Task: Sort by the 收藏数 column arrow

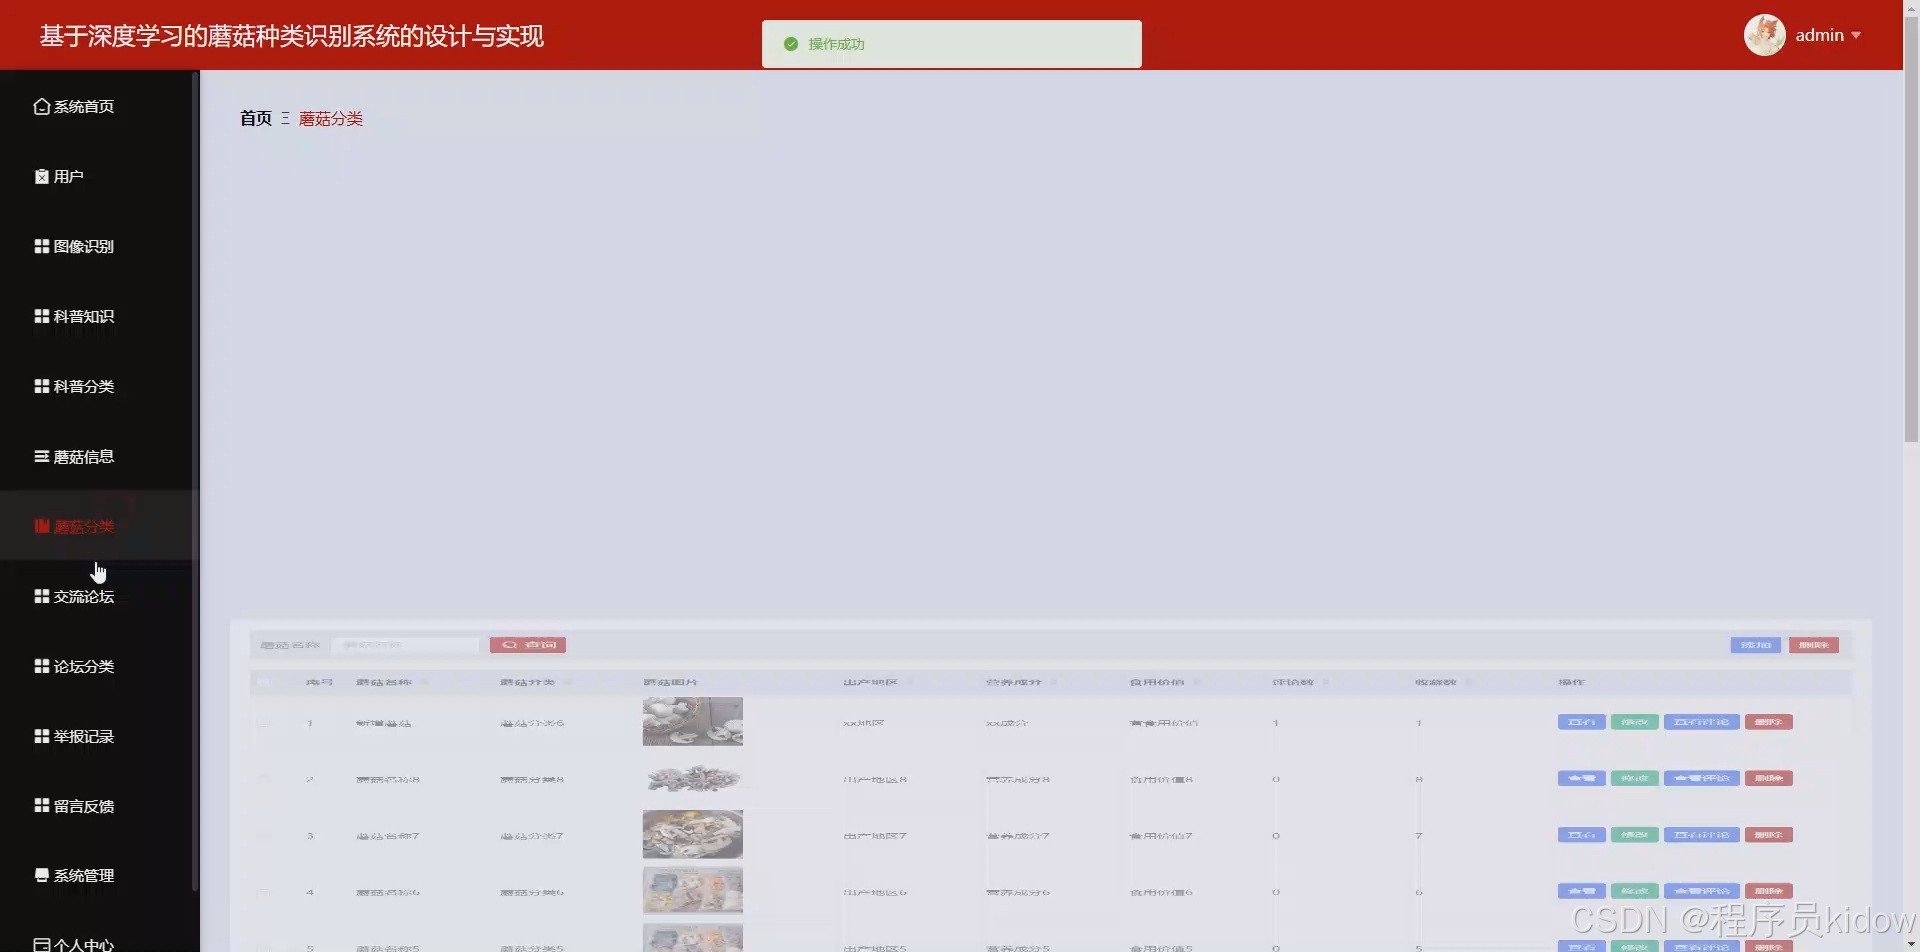Action: (x=1469, y=682)
